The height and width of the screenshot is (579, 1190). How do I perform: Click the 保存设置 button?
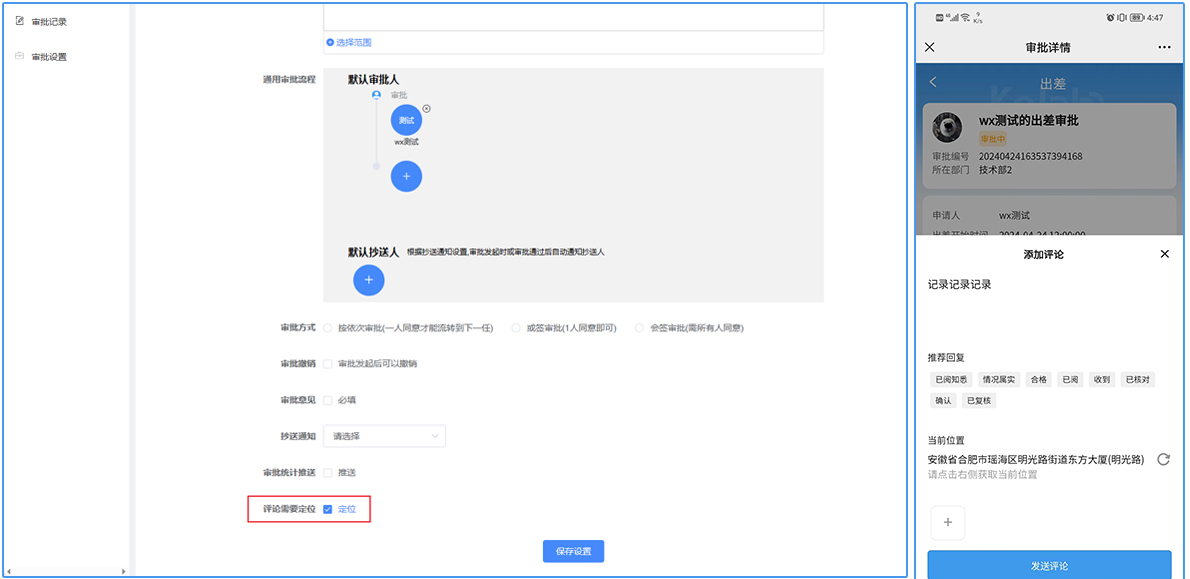pos(574,552)
